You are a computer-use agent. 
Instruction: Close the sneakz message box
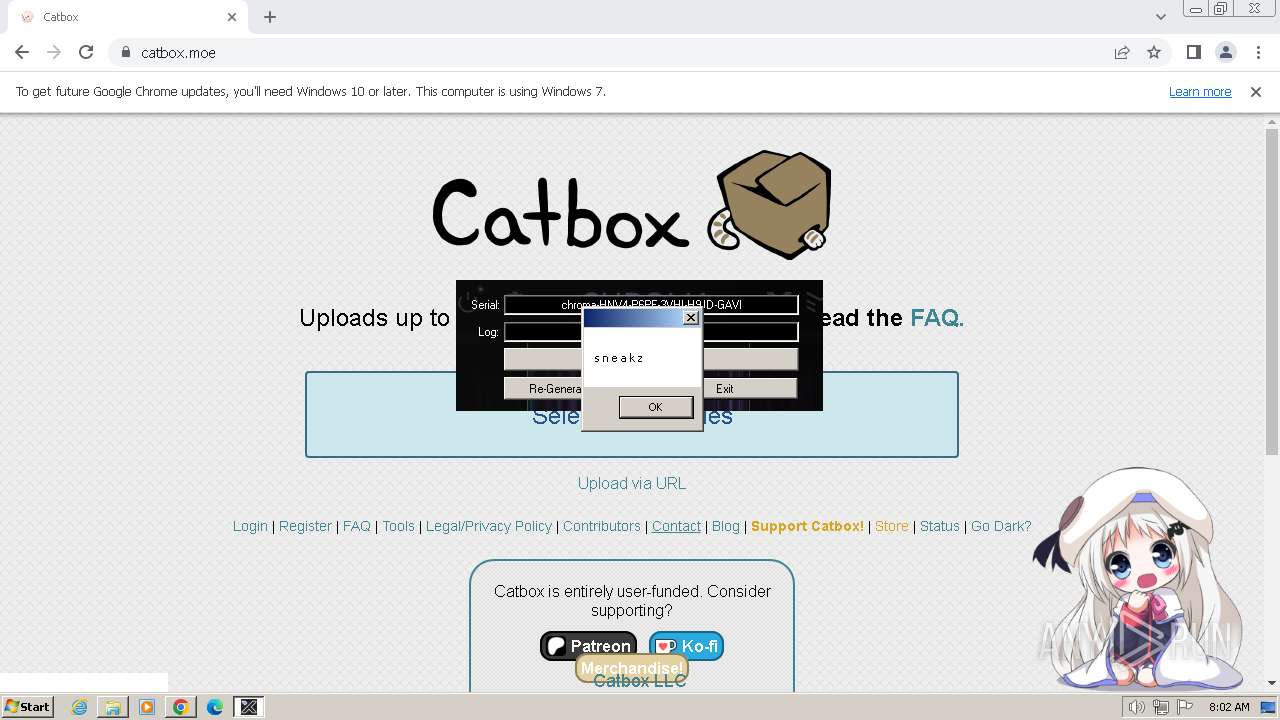(690, 317)
